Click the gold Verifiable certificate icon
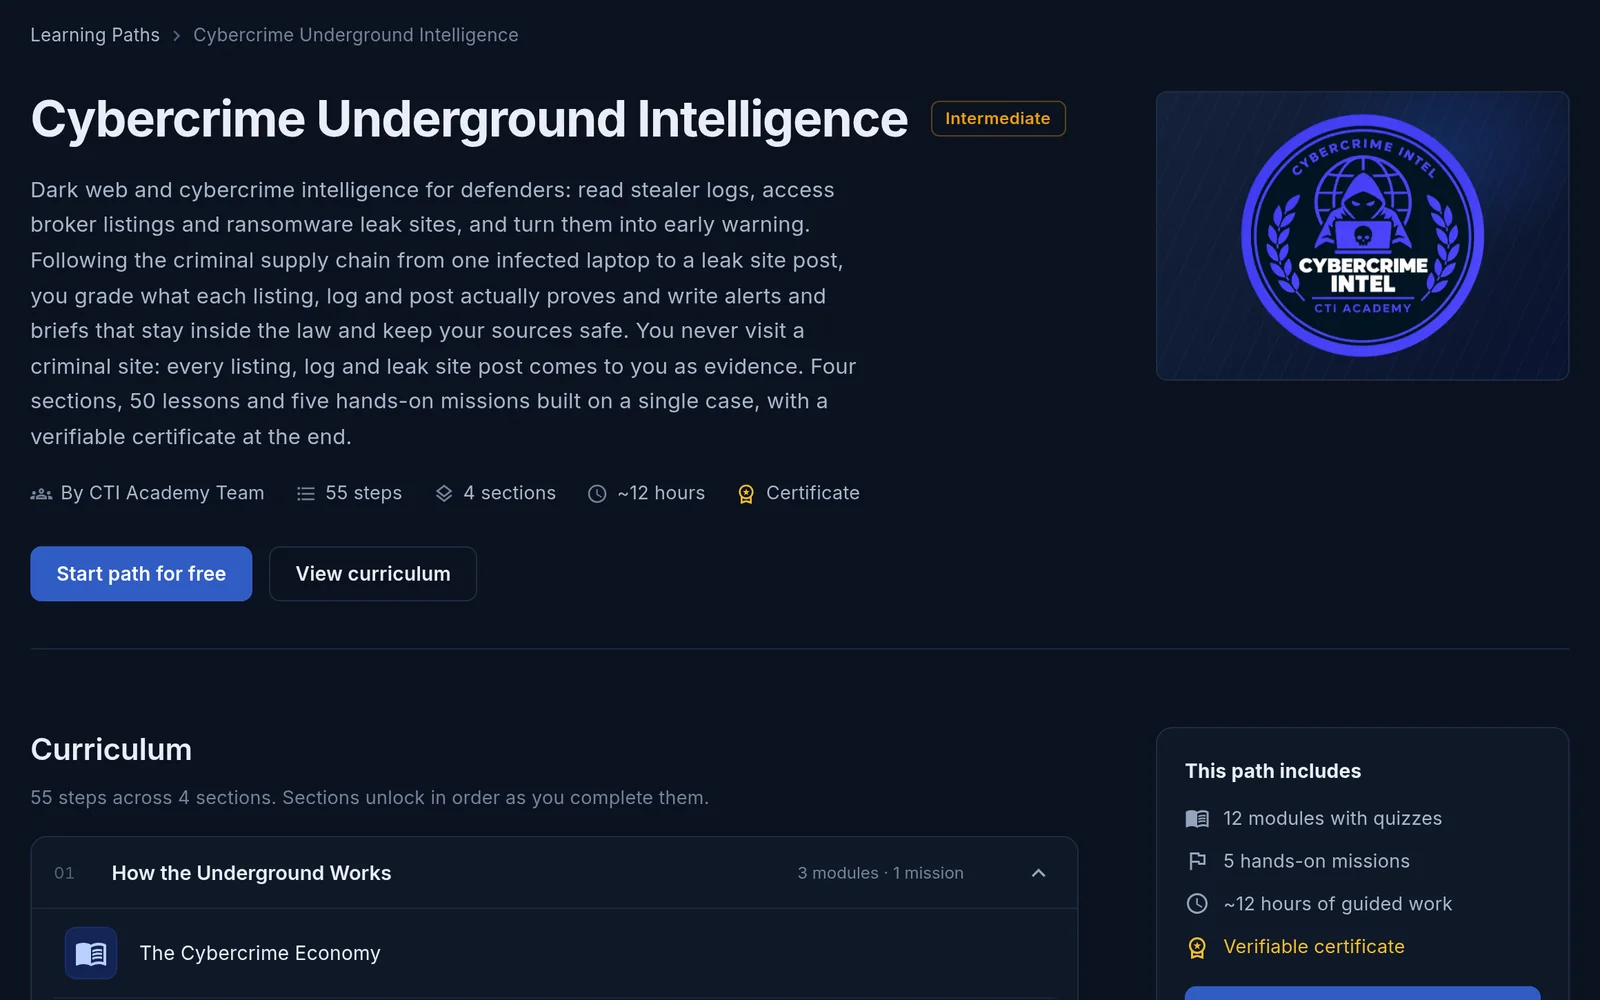Image resolution: width=1600 pixels, height=1000 pixels. [1197, 947]
